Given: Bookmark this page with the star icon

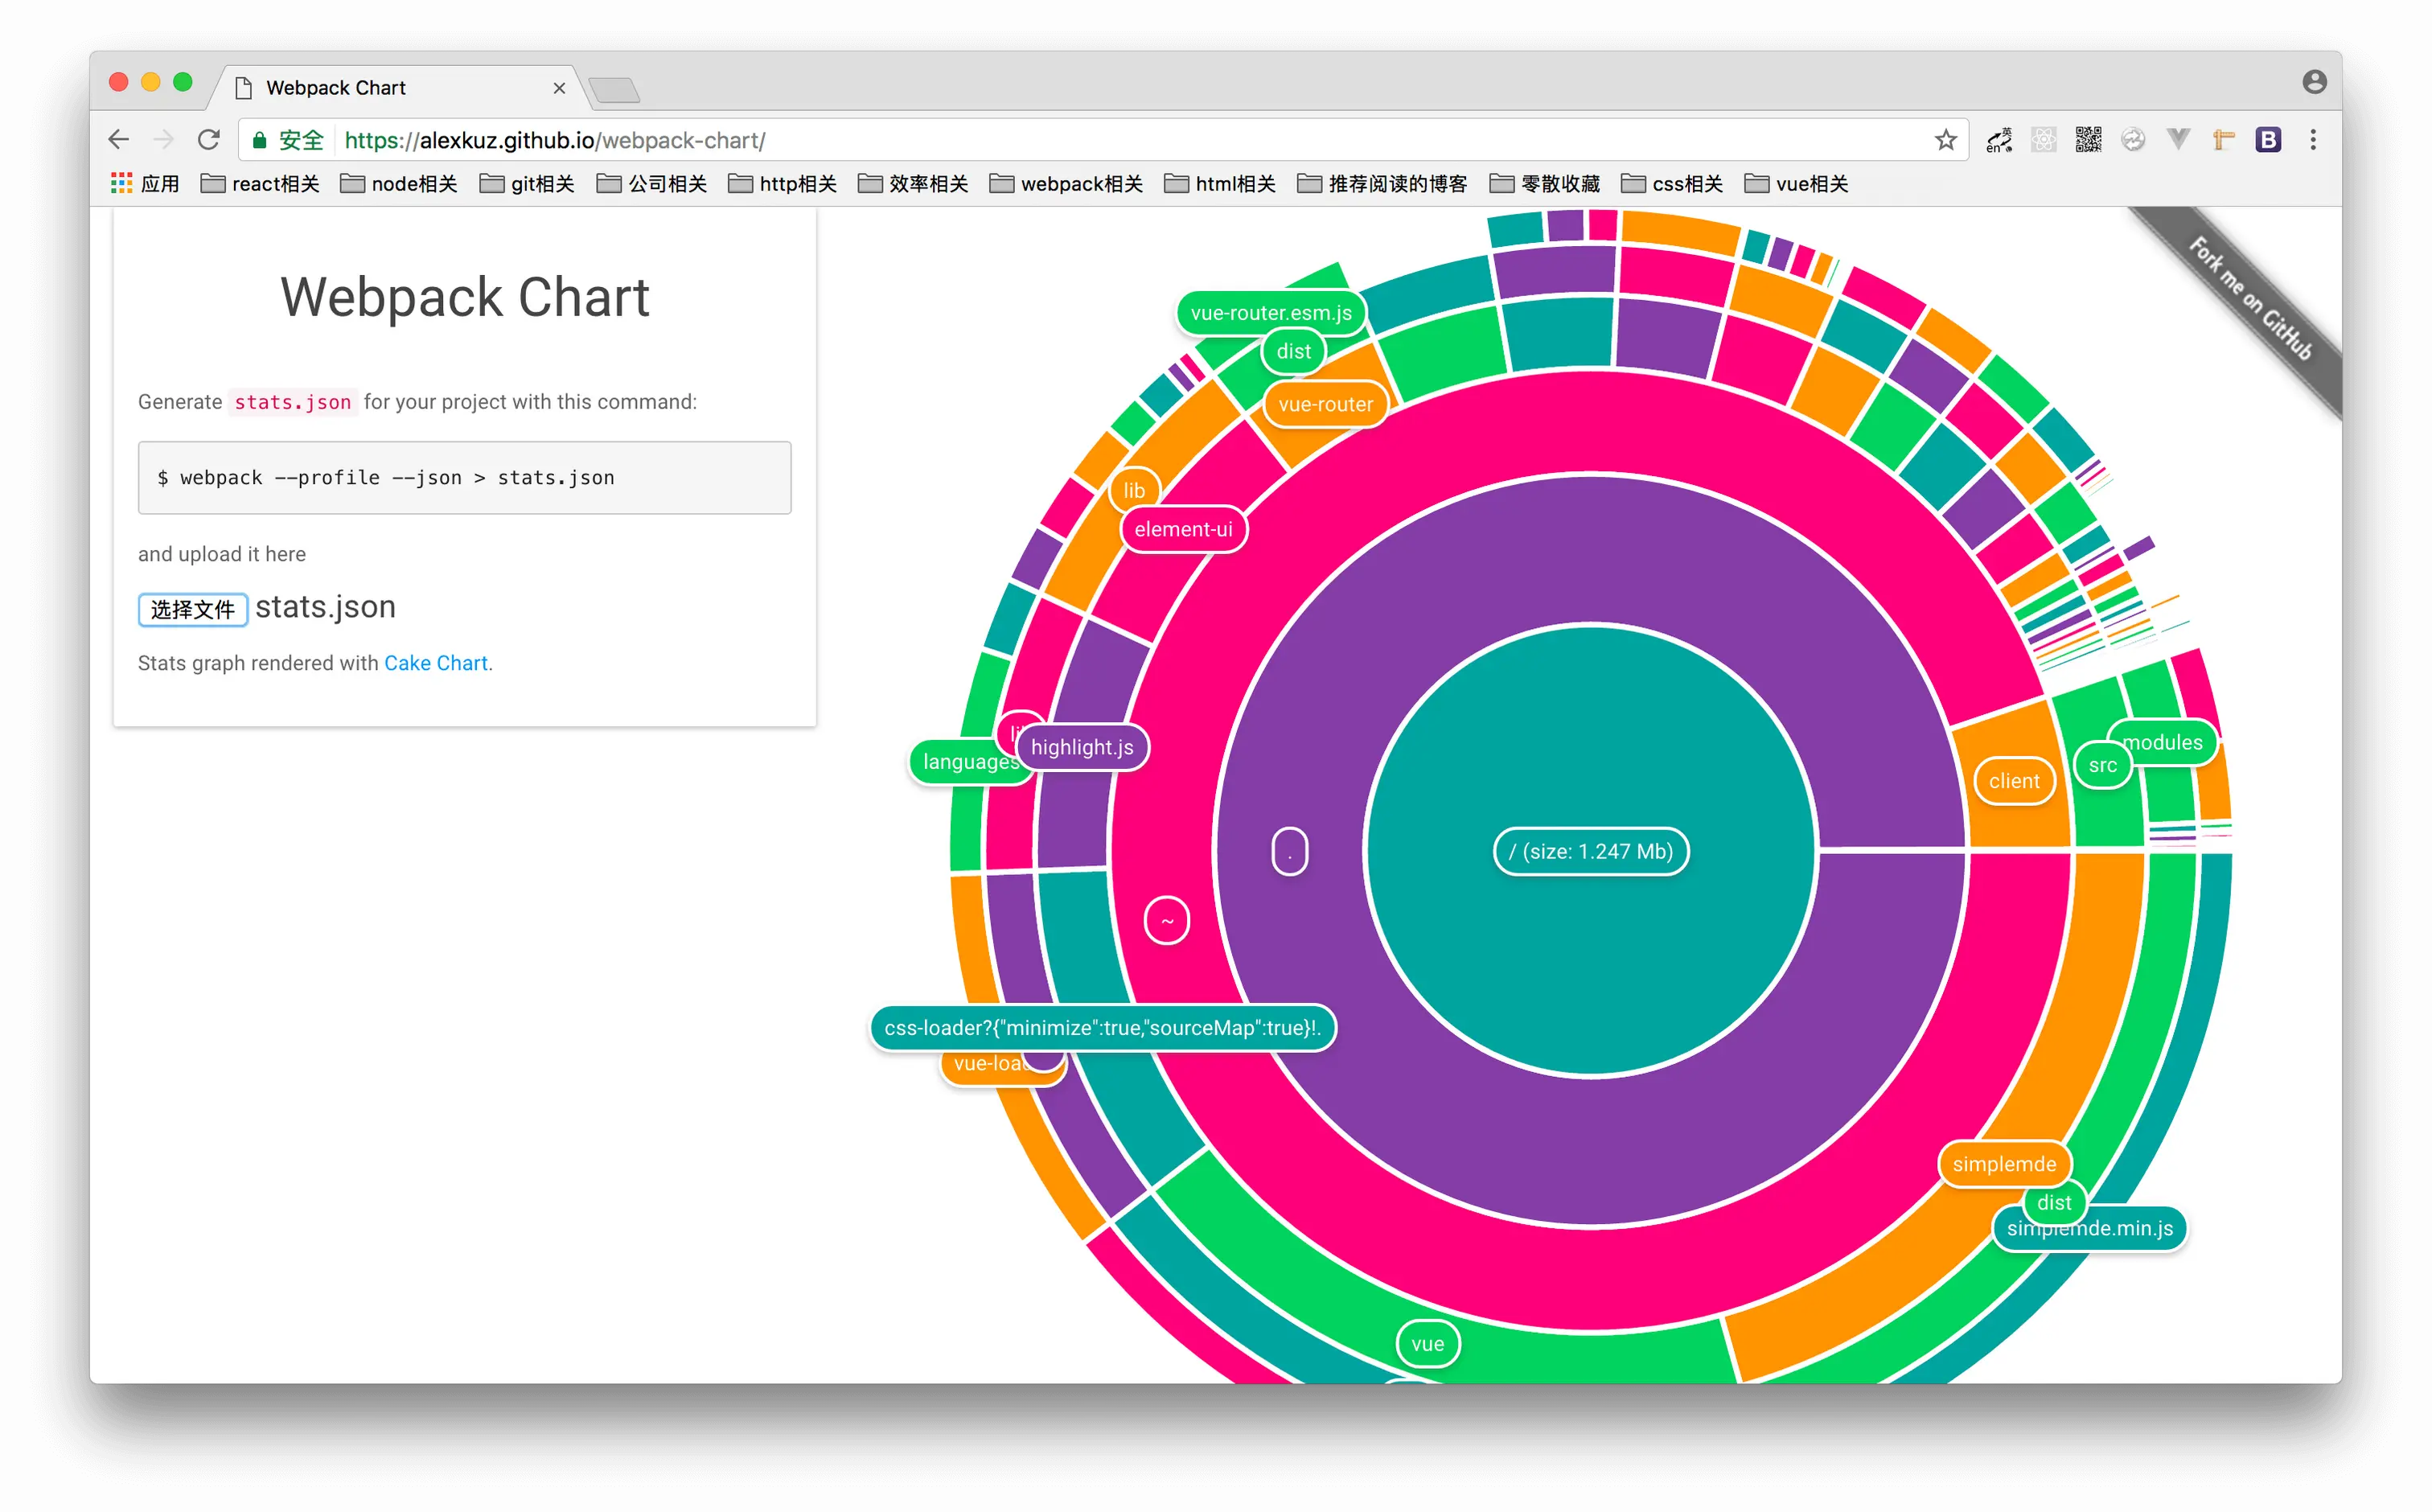Looking at the screenshot, I should click(1945, 140).
